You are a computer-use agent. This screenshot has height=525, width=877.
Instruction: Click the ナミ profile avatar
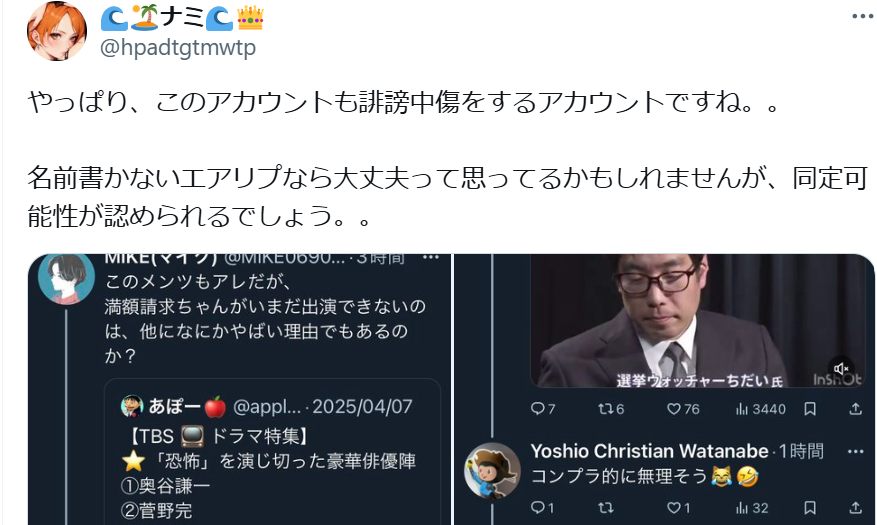[57, 31]
